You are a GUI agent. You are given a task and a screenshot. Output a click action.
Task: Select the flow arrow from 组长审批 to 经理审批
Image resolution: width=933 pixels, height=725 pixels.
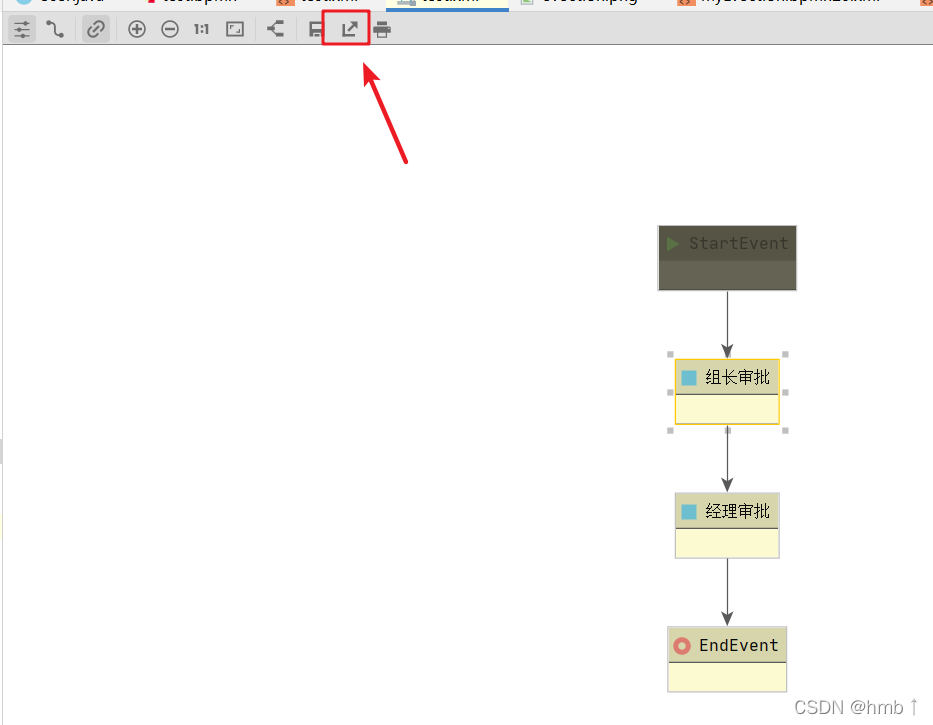(x=727, y=458)
